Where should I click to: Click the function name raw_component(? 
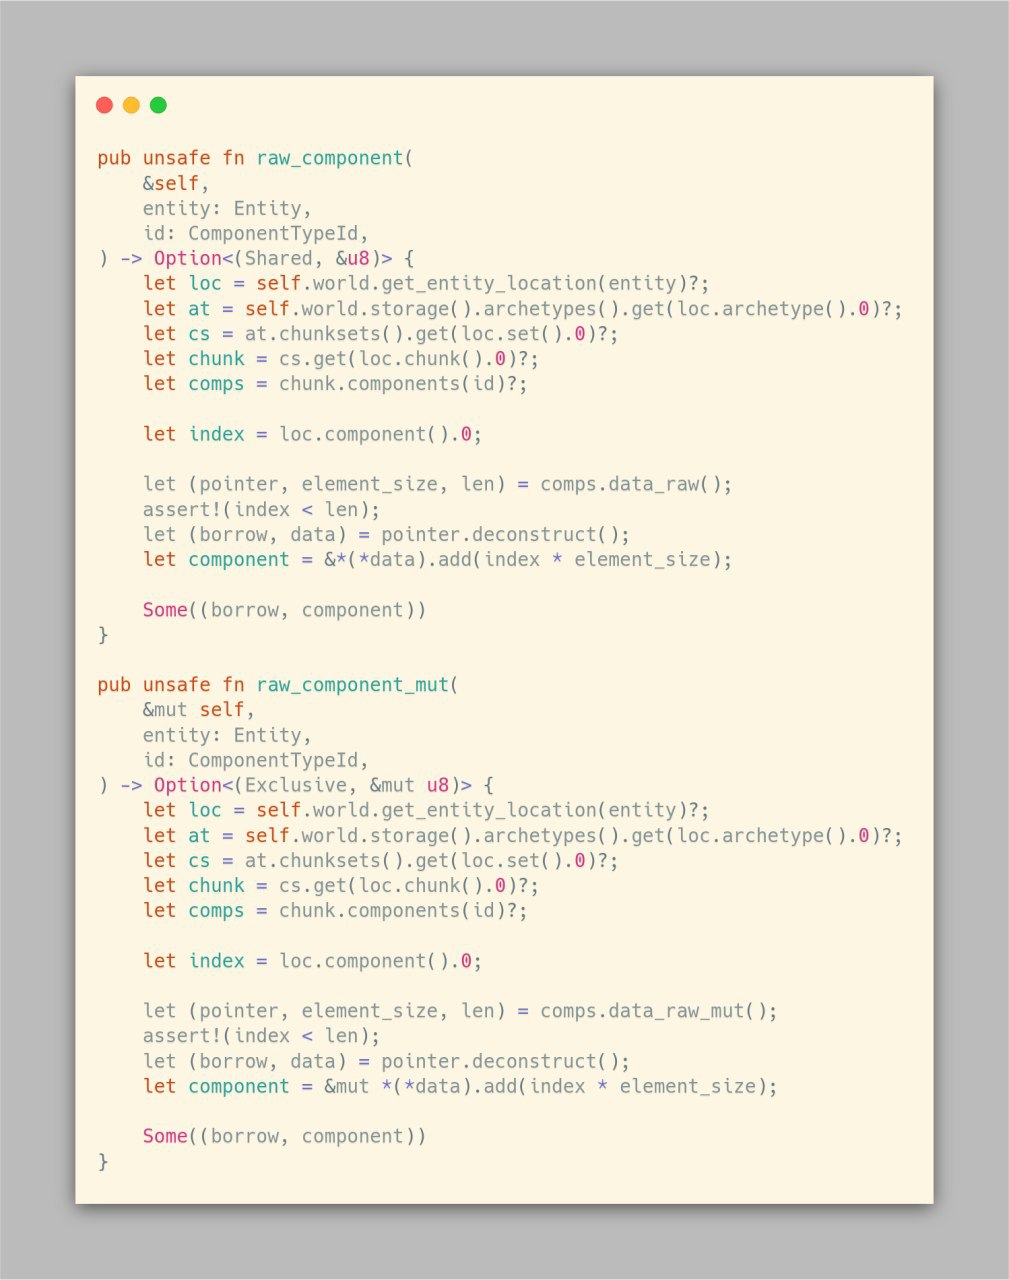[x=335, y=158]
